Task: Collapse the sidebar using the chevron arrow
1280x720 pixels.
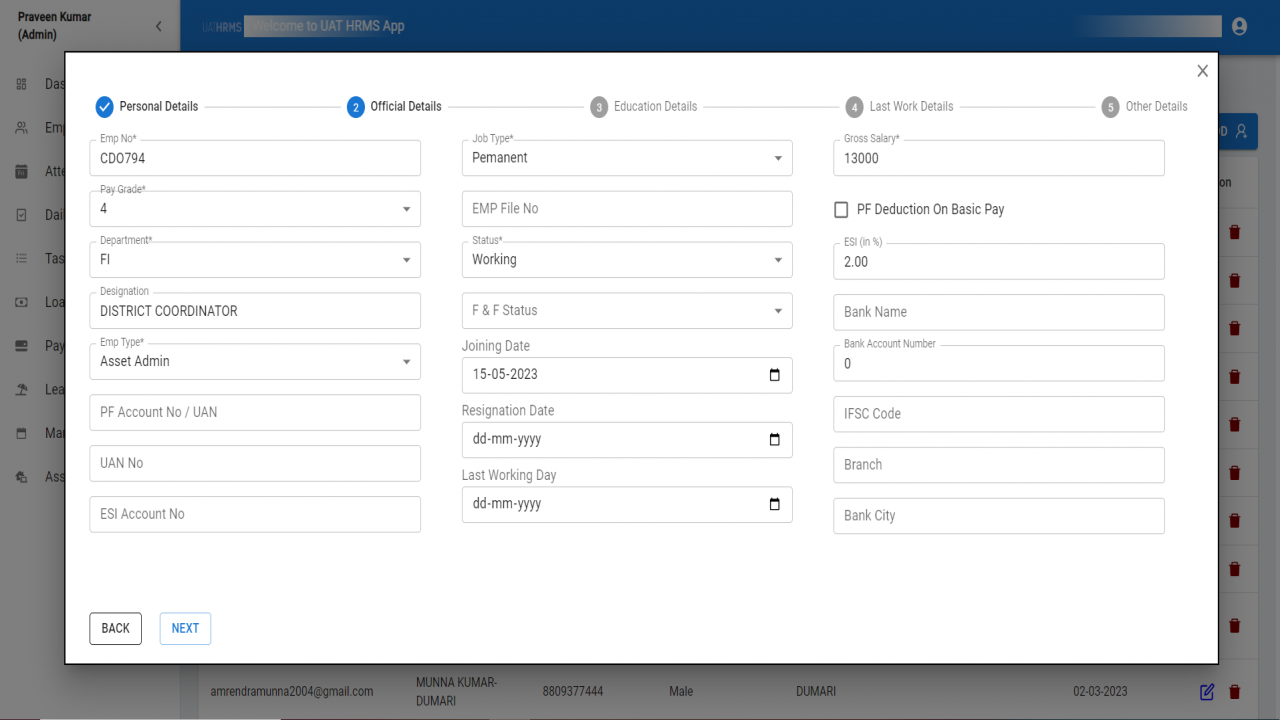Action: (158, 27)
